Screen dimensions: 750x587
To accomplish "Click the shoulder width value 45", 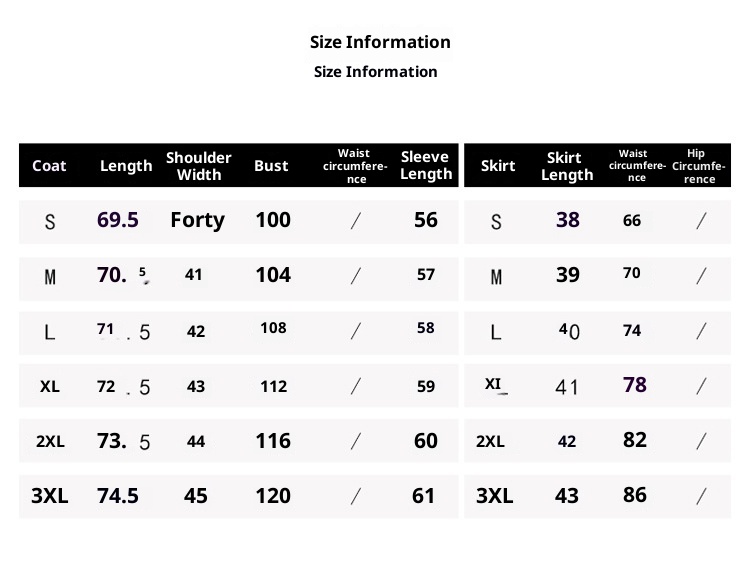I will click(196, 496).
